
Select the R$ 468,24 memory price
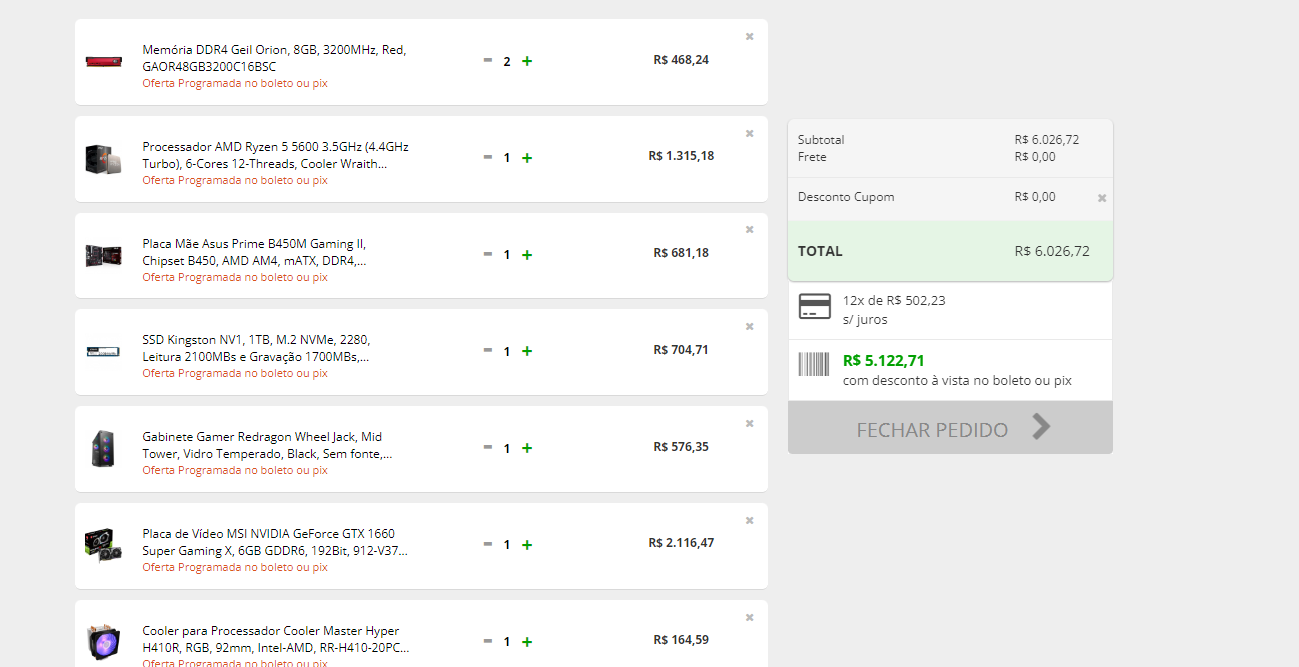tap(681, 60)
